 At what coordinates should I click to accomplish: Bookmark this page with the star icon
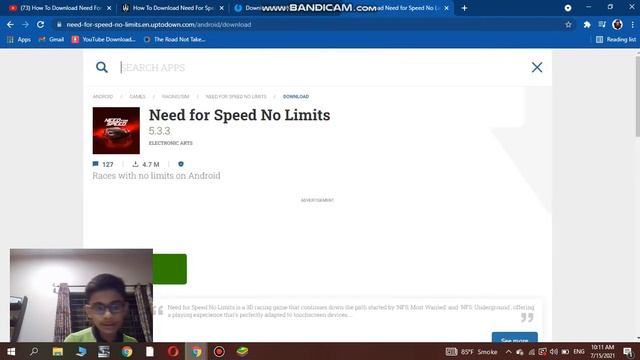click(568, 24)
